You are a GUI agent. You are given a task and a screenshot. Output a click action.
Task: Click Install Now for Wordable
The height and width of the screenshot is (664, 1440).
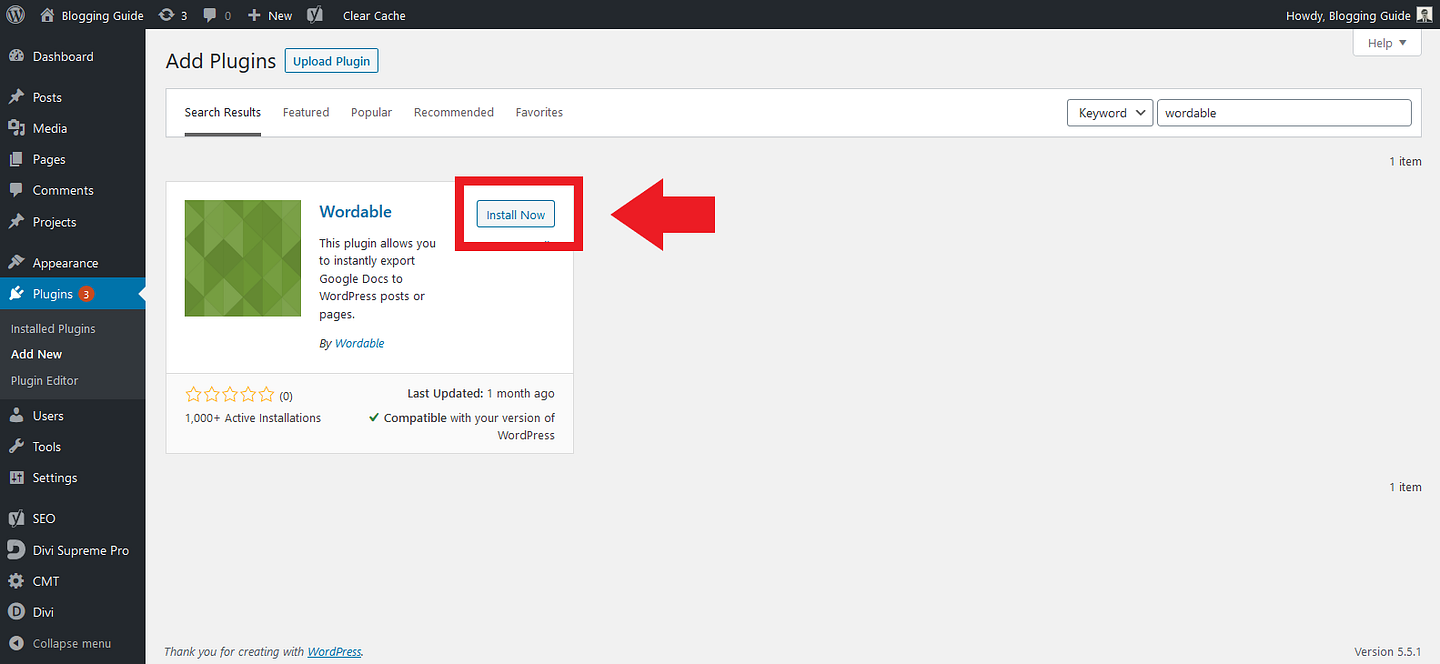coord(516,215)
